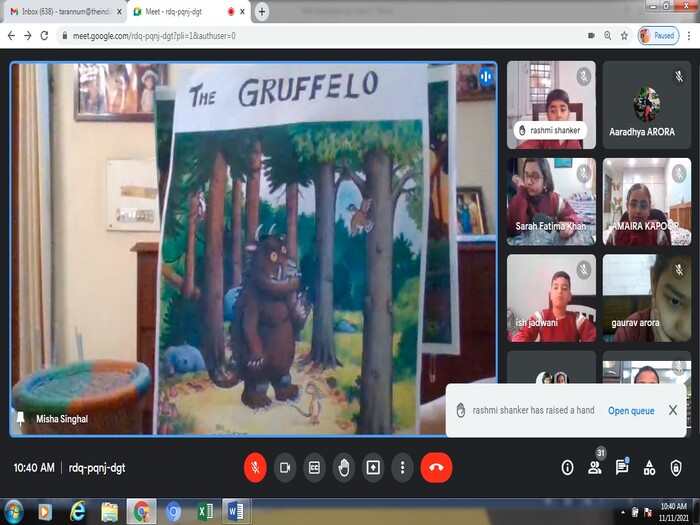Unmute the microphone in call controls
Viewport: 700px width, 525px height.
(x=255, y=467)
